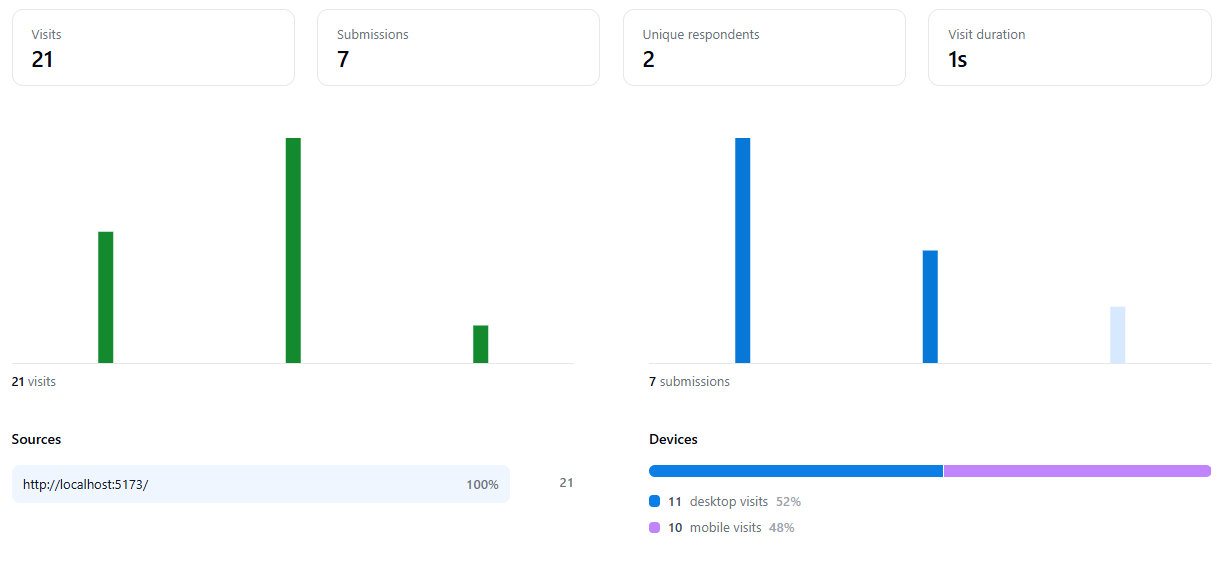Click the 'Devices' section heading
This screenshot has height=563, width=1222.
pos(673,439)
